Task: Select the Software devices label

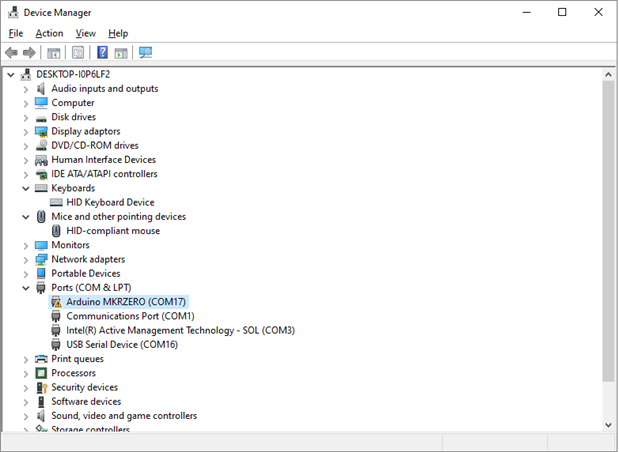Action: (86, 401)
